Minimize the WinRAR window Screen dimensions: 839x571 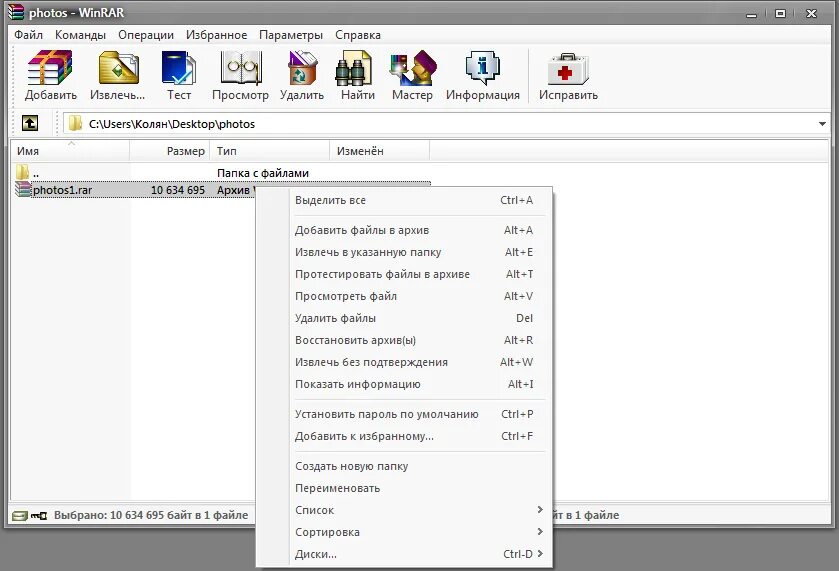pyautogui.click(x=752, y=14)
